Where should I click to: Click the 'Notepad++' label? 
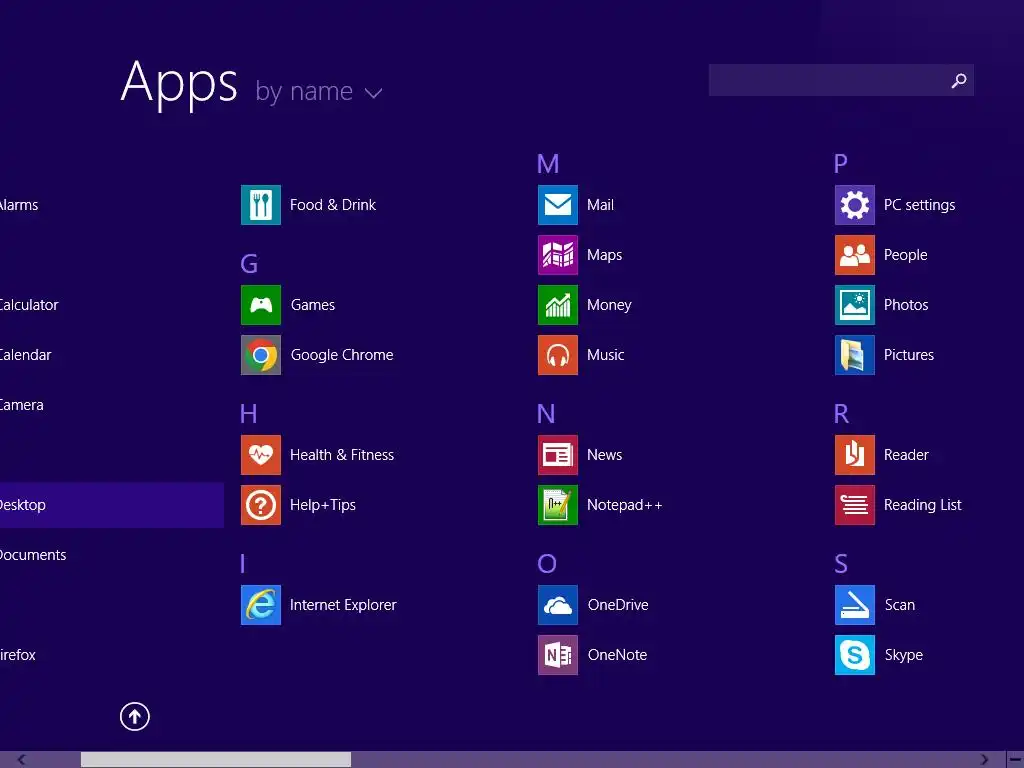coord(624,505)
